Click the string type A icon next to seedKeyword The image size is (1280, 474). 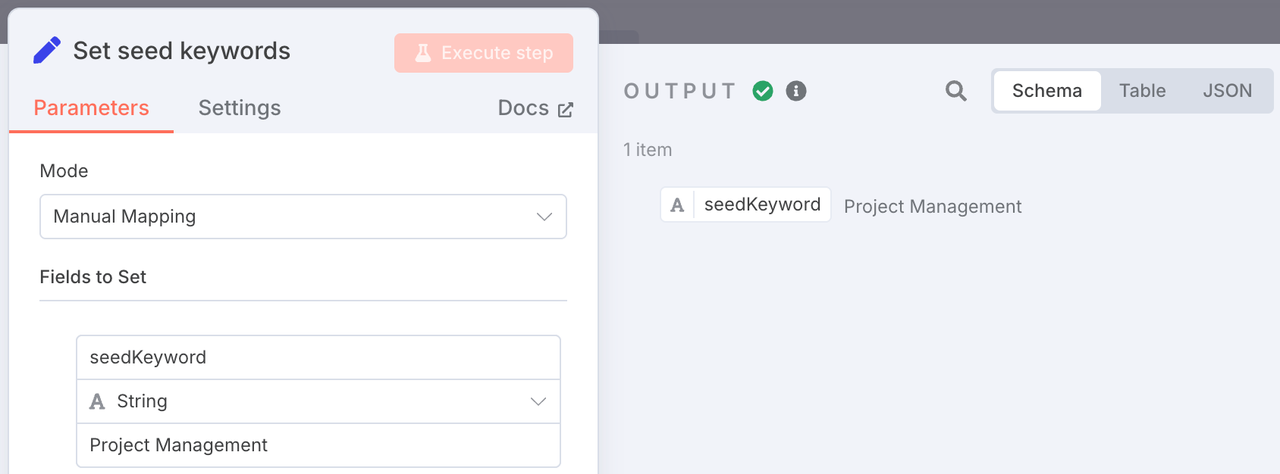pyautogui.click(x=677, y=205)
